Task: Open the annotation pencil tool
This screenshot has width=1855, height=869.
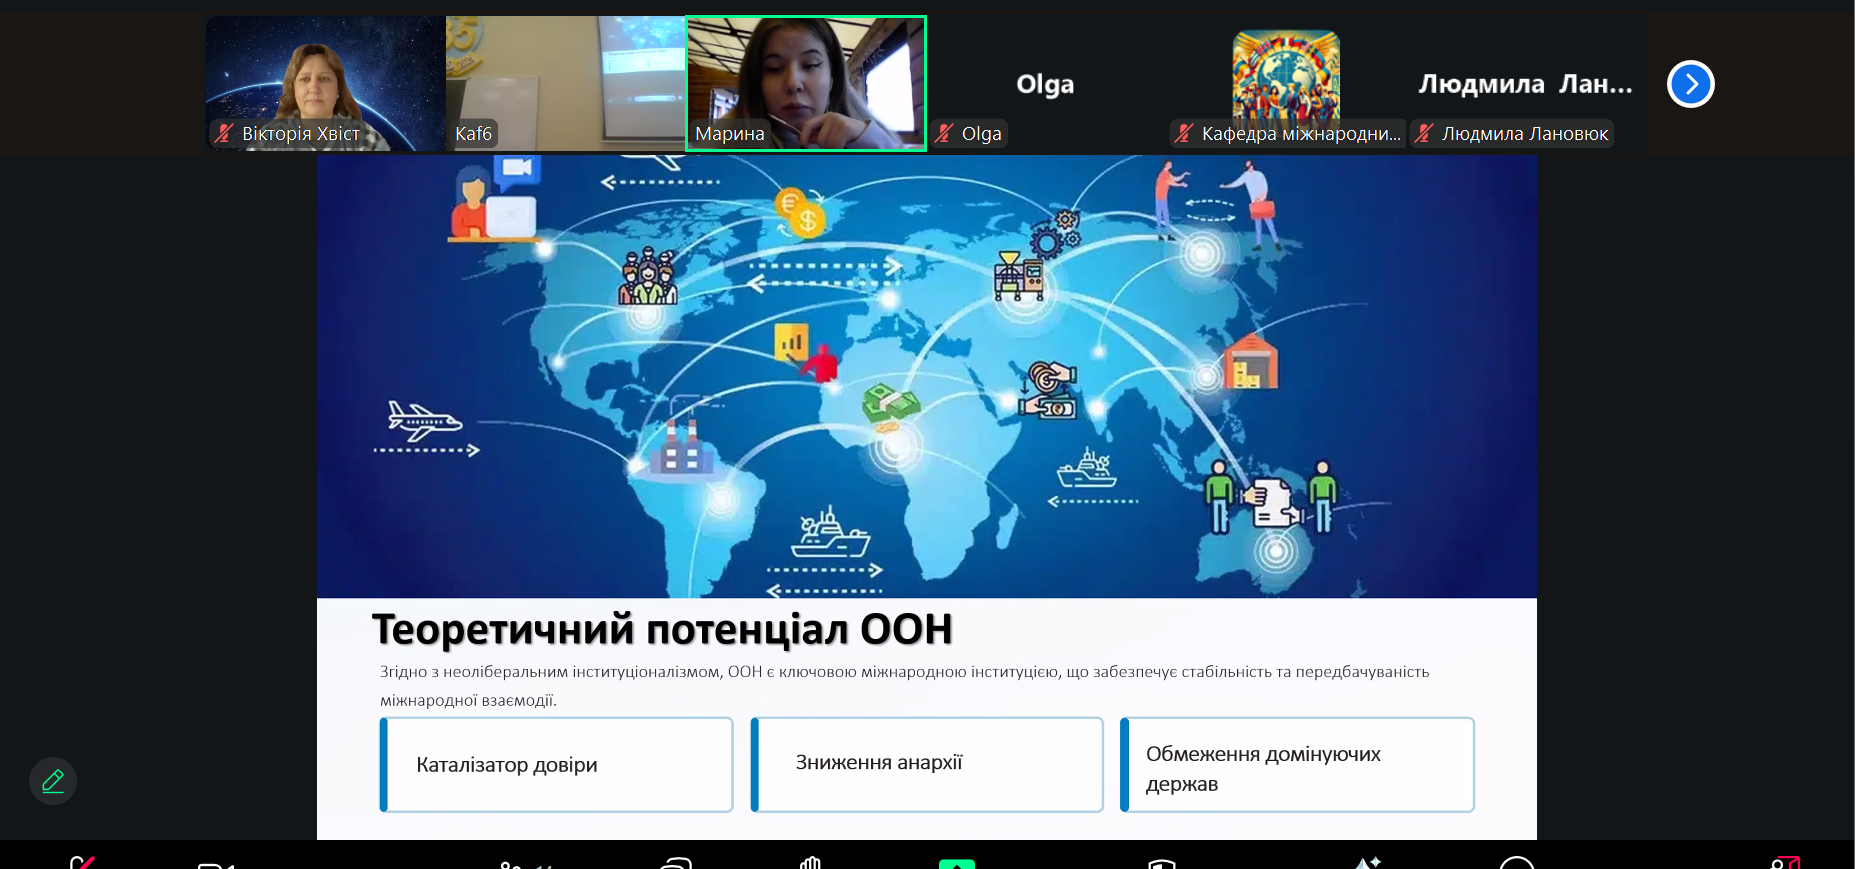Action: coord(53,781)
